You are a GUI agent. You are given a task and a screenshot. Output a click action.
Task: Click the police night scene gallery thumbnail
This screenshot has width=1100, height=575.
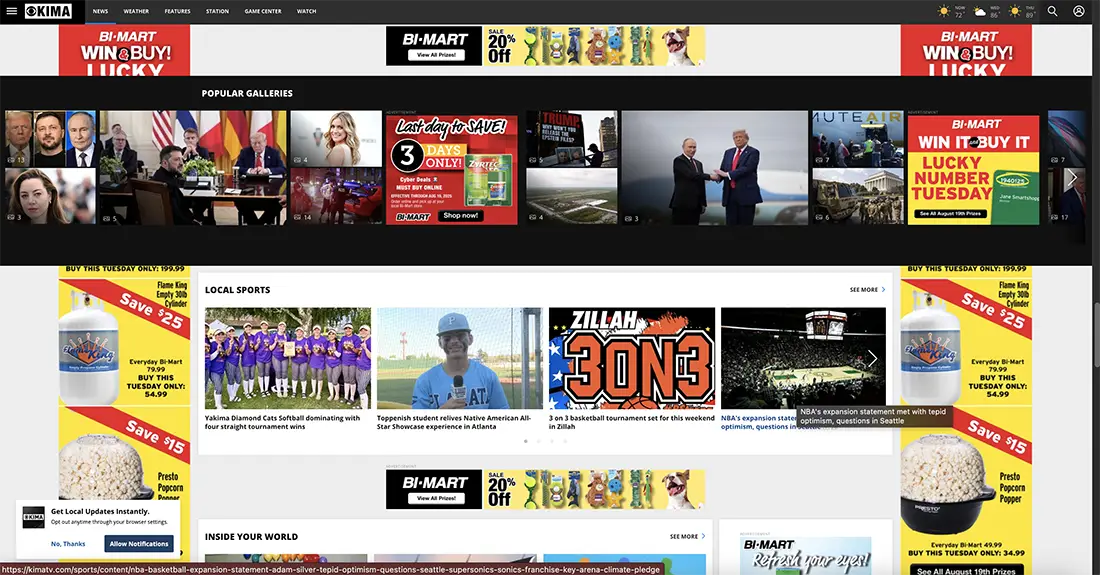(336, 196)
